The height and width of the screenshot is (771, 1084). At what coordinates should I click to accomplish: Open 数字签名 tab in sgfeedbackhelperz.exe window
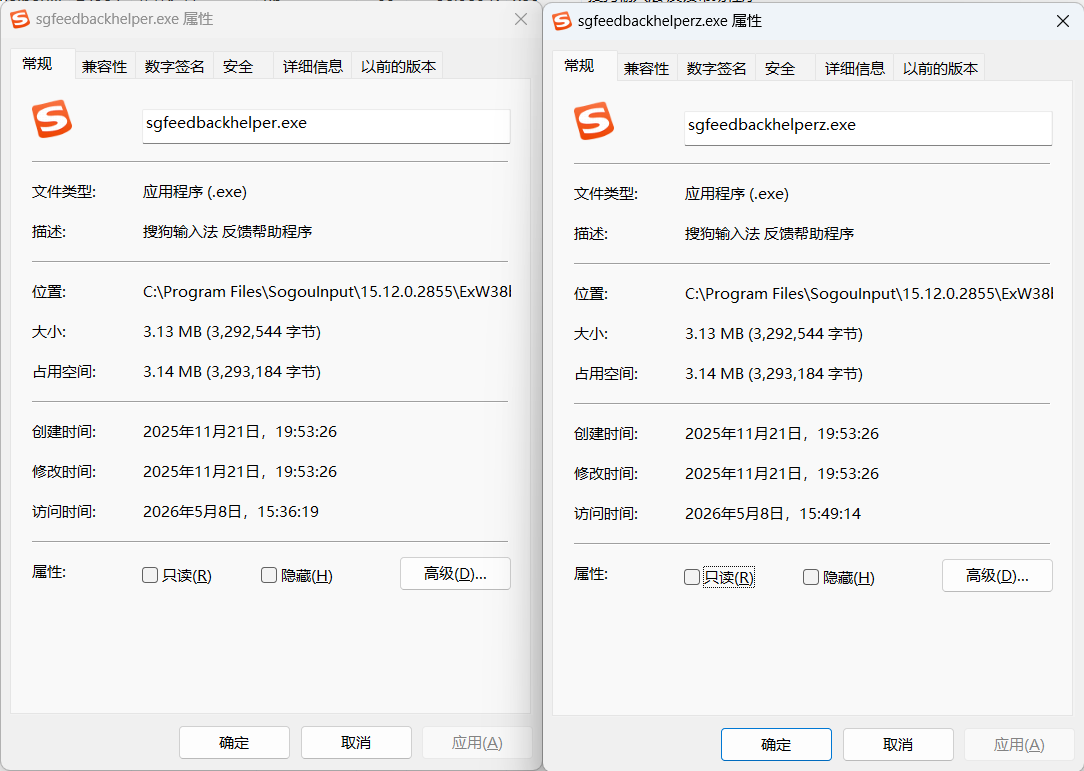pos(717,68)
